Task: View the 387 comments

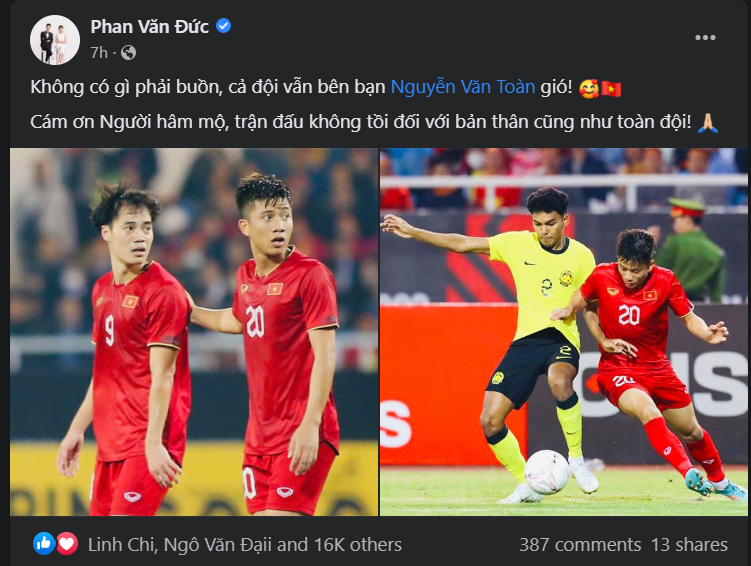Action: [580, 544]
